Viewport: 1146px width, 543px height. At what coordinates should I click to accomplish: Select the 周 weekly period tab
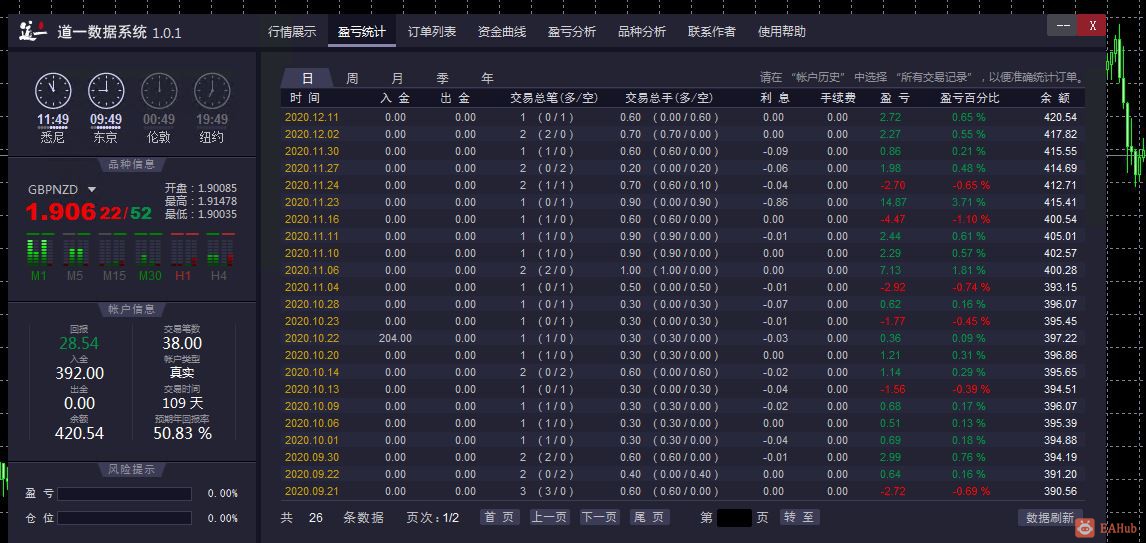click(x=352, y=78)
